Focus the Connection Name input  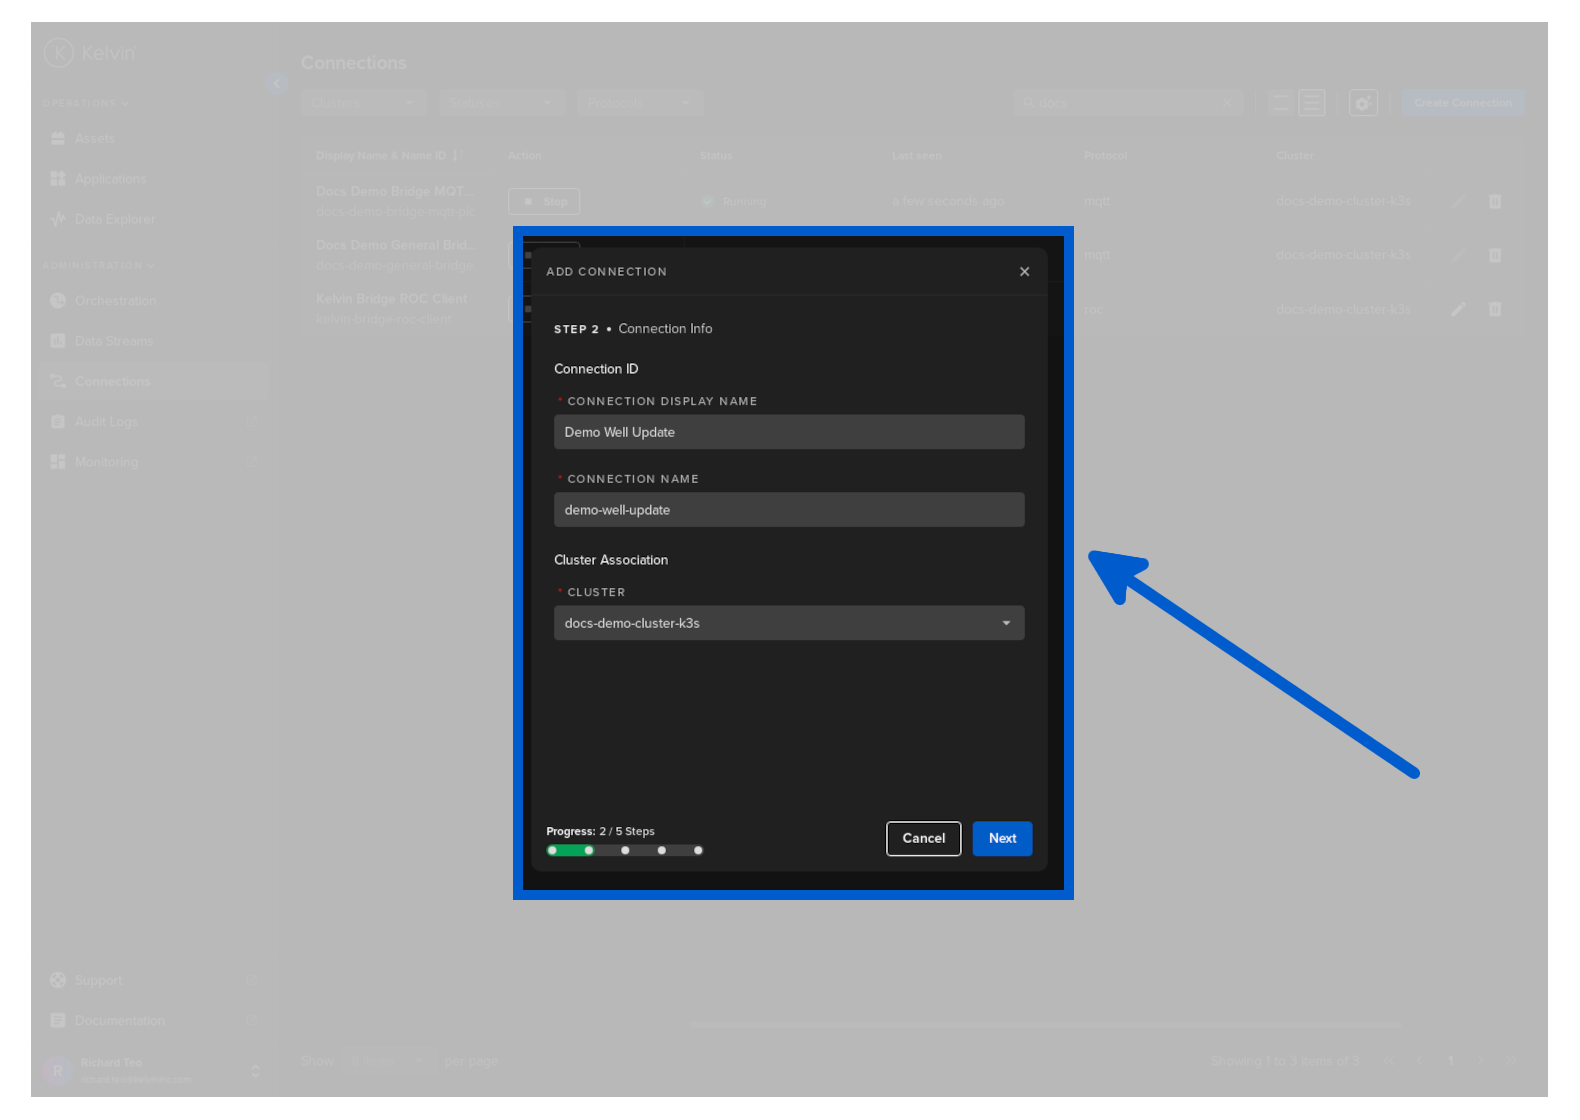tap(788, 510)
